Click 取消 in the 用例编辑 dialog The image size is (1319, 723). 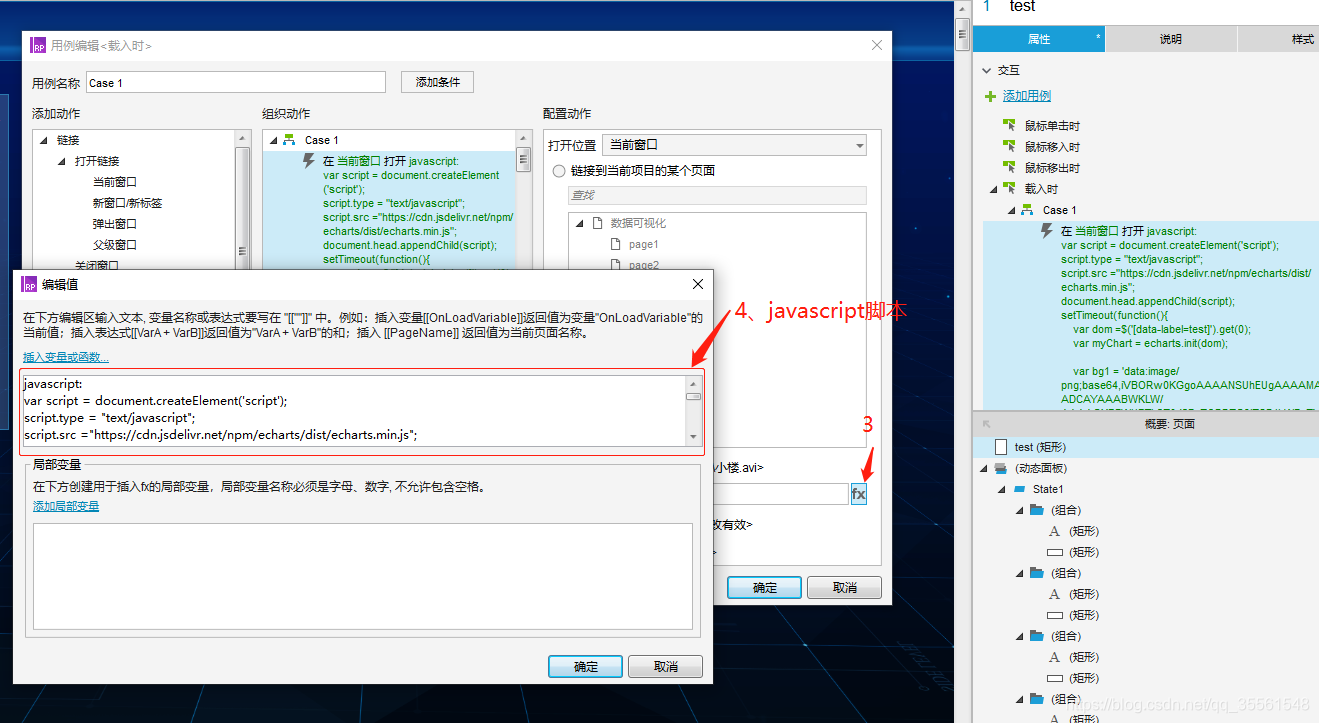[x=845, y=588]
